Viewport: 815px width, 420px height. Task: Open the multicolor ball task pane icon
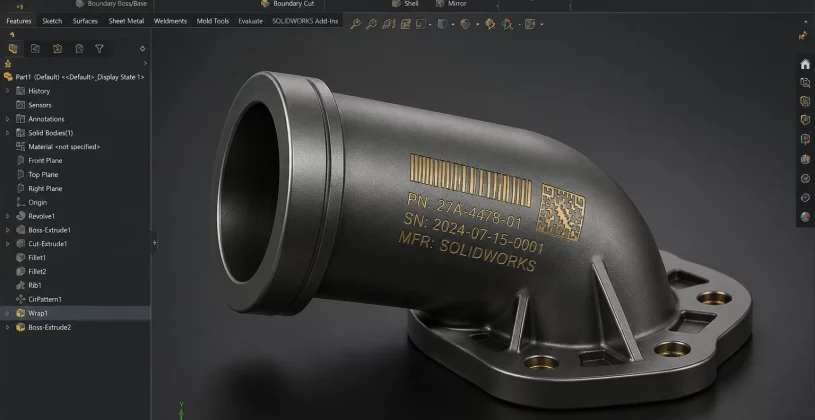[x=805, y=217]
